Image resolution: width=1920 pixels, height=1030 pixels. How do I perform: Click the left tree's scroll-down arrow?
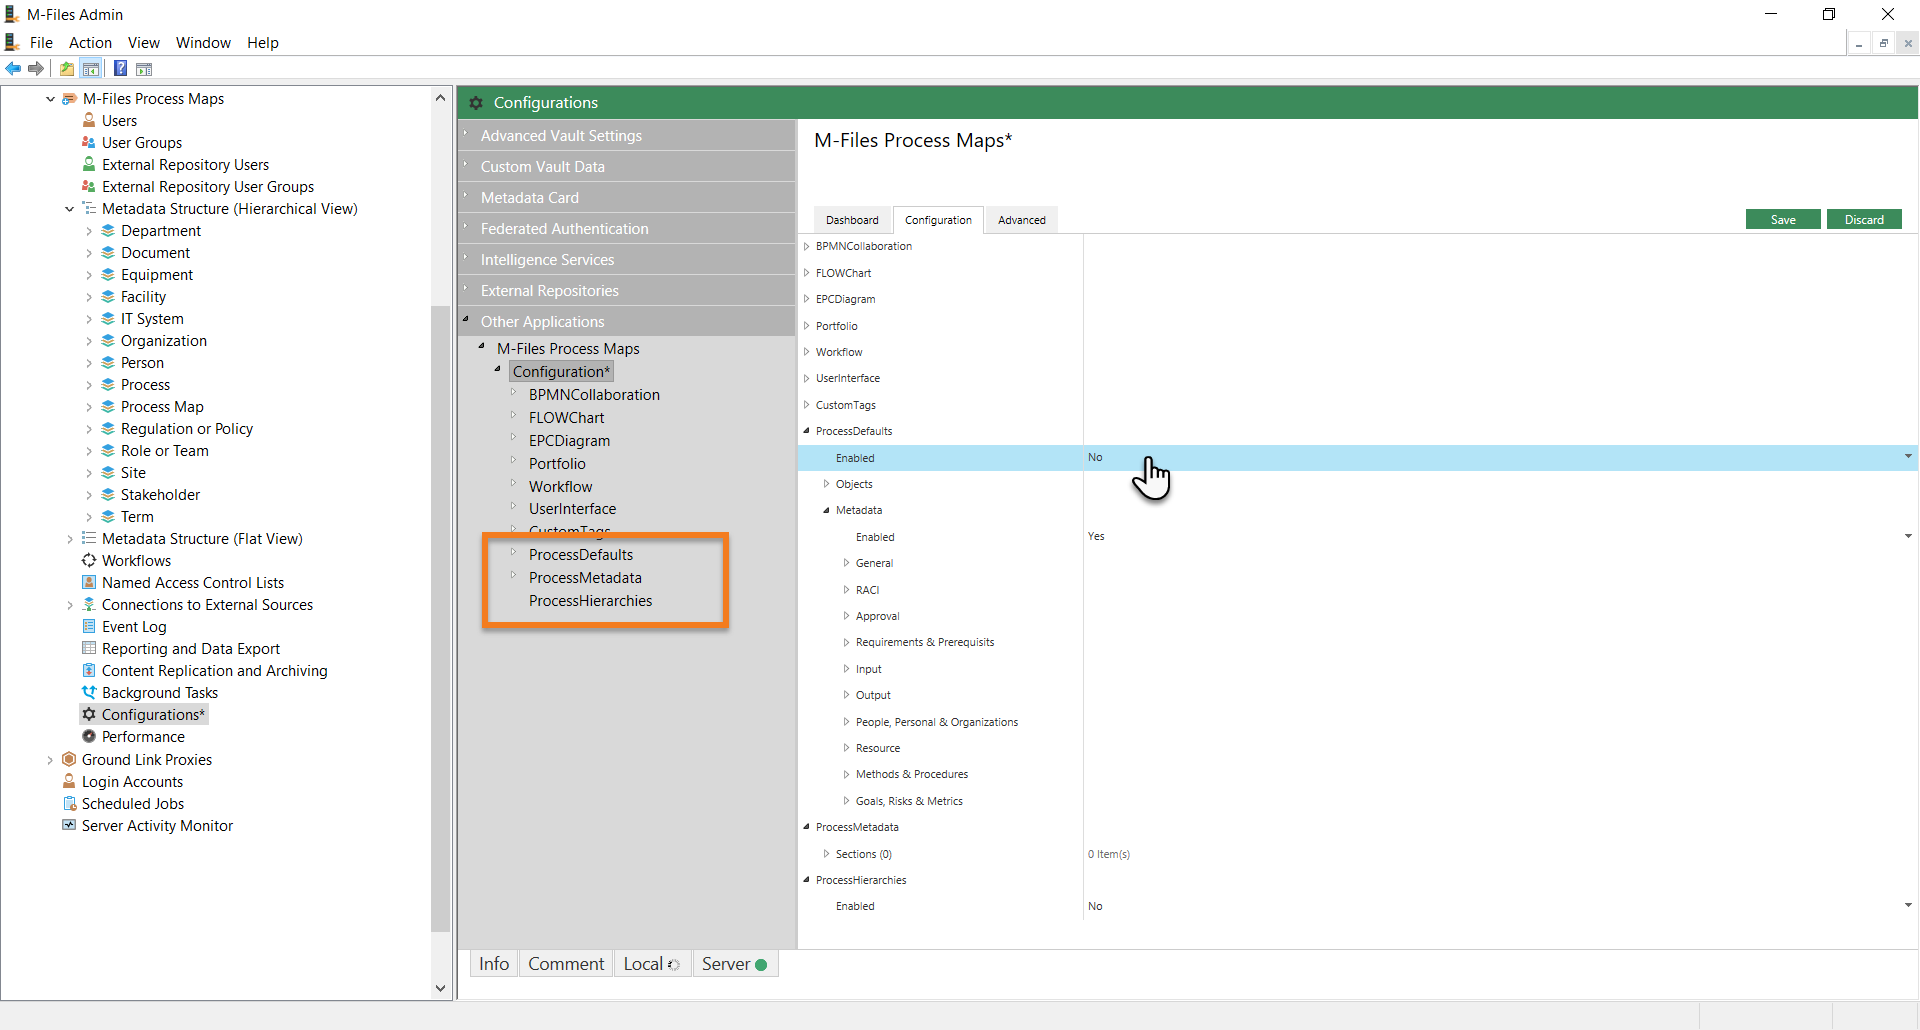pyautogui.click(x=440, y=988)
